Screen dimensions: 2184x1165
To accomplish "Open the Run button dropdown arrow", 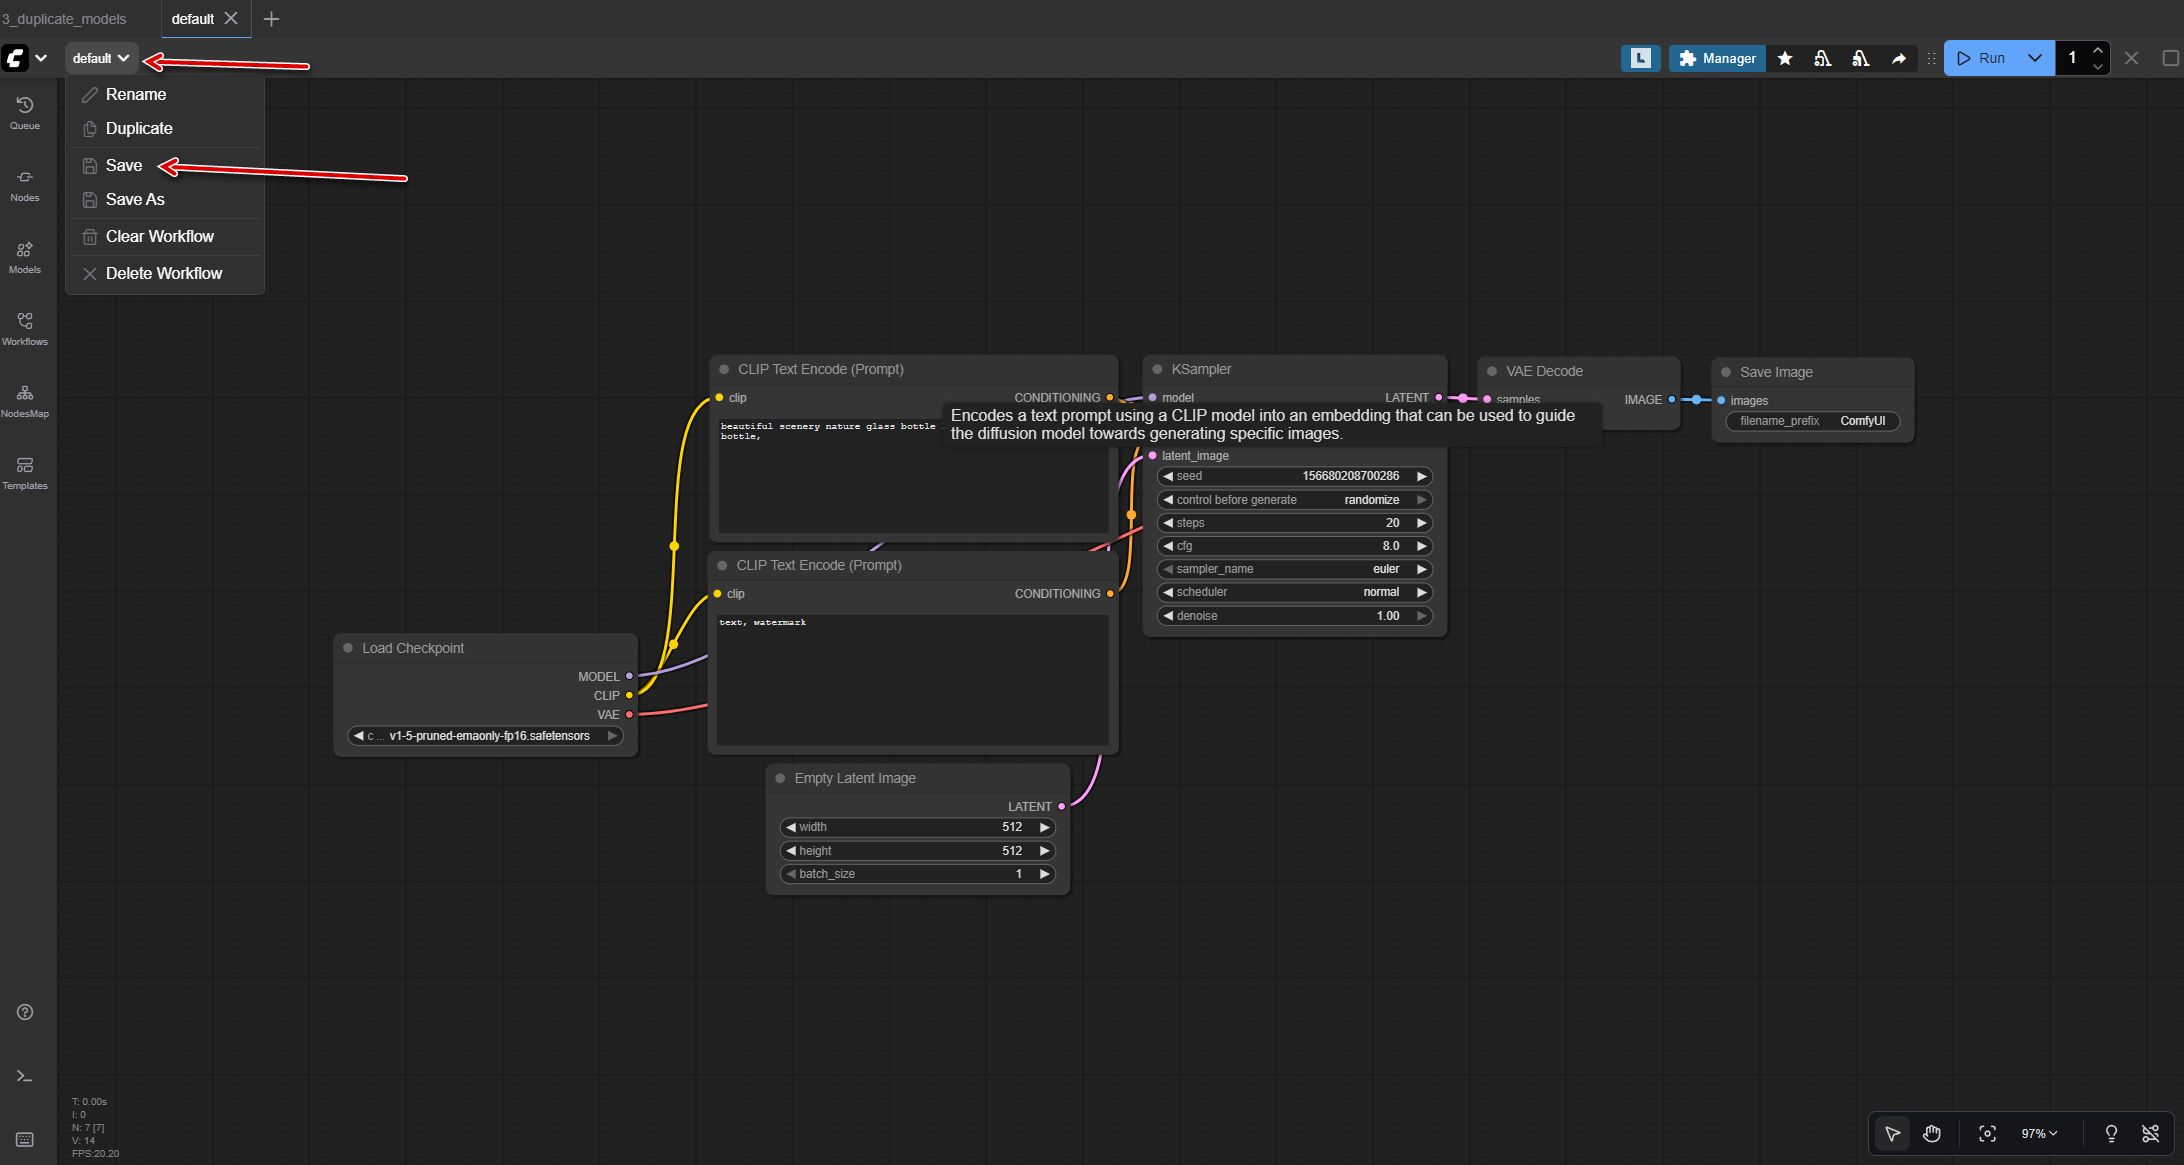I will (2035, 58).
